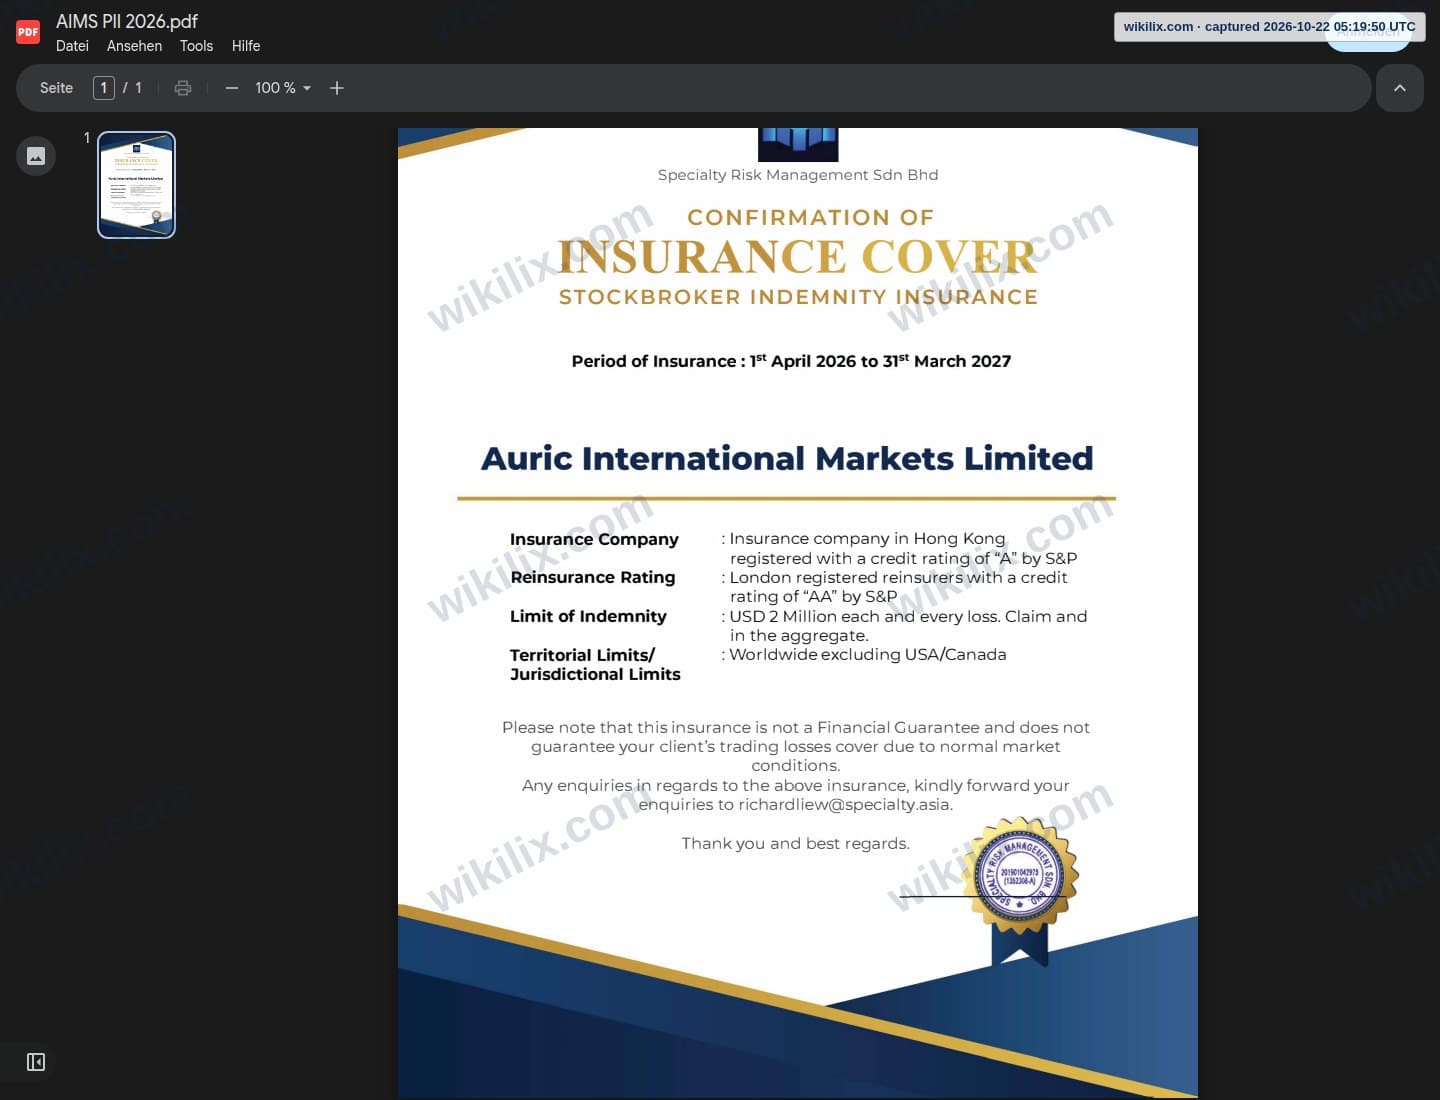Click the company logo atop the document

point(798,145)
